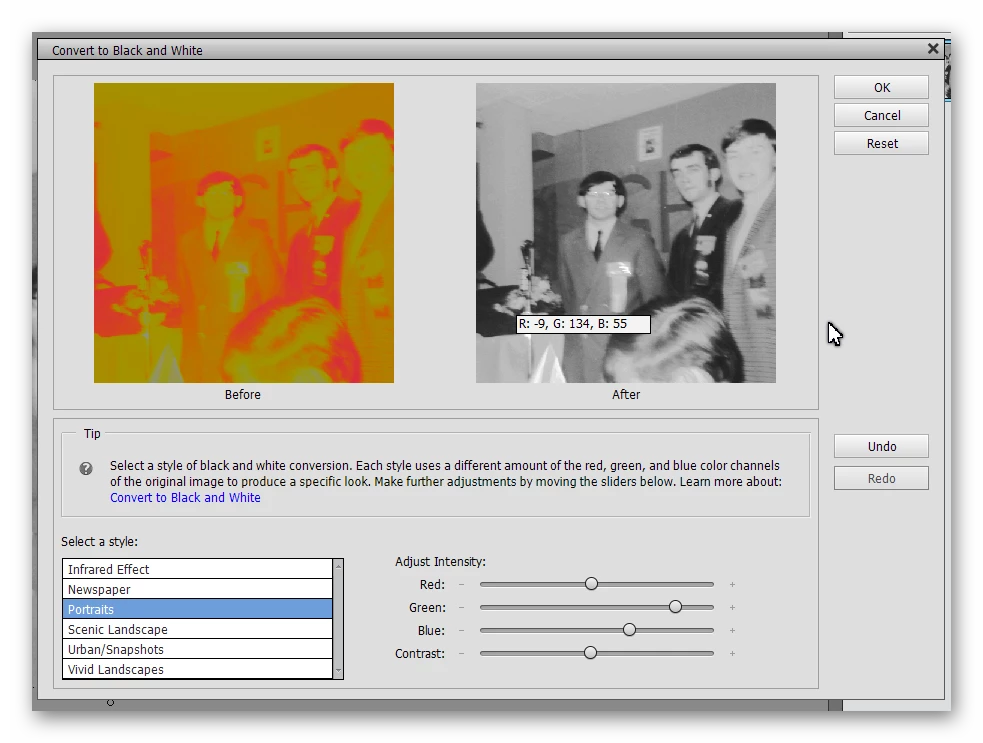The height and width of the screenshot is (743, 983).
Task: Select the Scenic Landscape style
Action: pos(197,629)
